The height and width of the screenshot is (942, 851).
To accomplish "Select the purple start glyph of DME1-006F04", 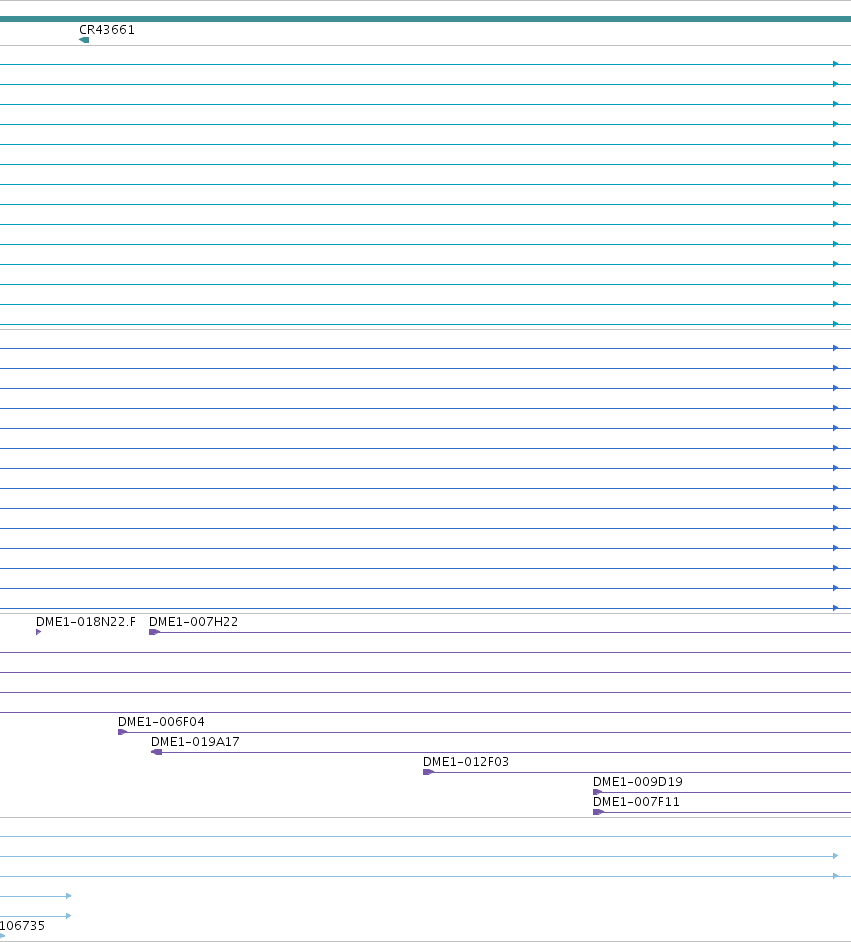I will click(x=123, y=732).
